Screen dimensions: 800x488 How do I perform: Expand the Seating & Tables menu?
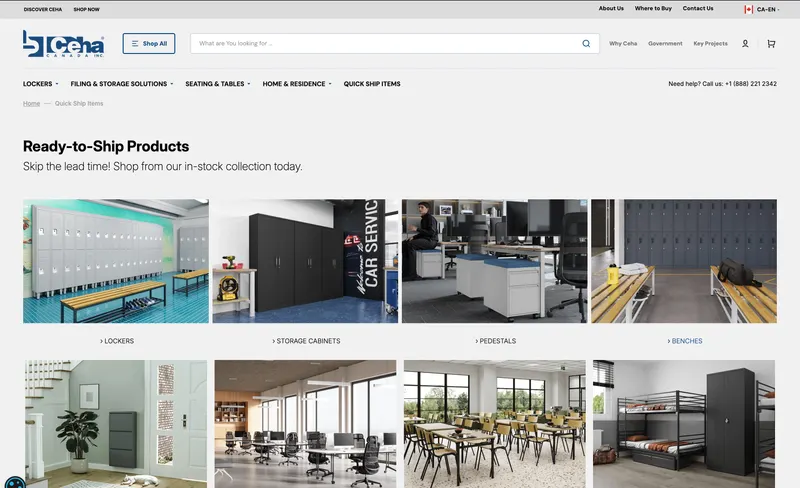point(218,84)
